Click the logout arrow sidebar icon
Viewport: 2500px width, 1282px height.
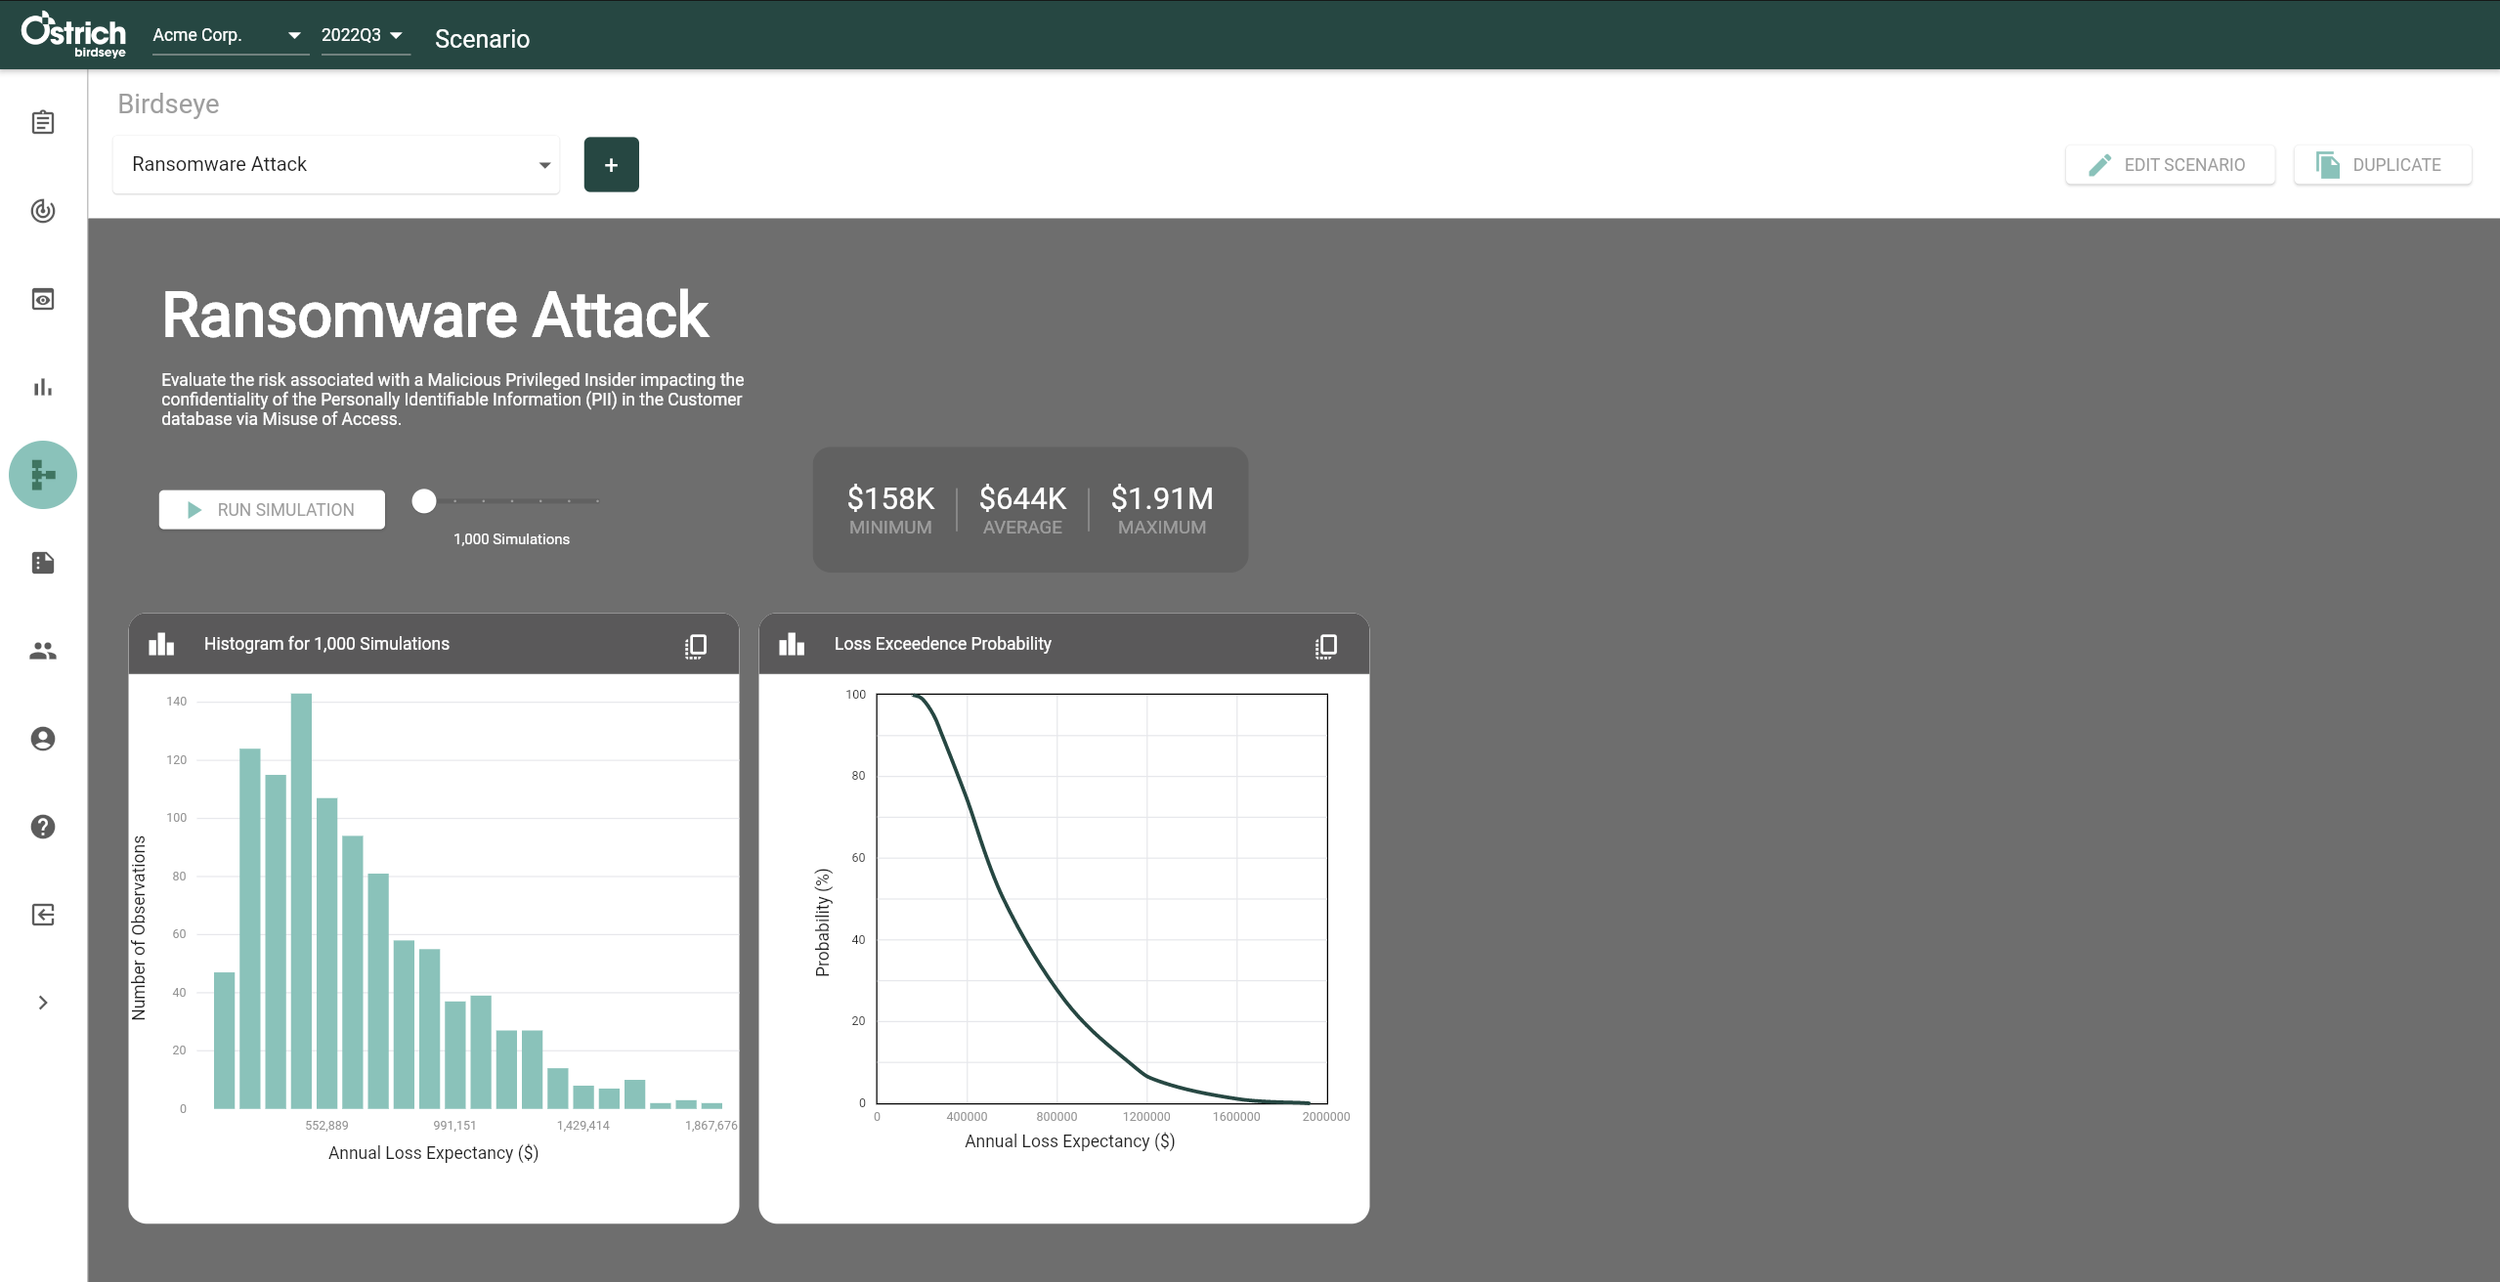pyautogui.click(x=43, y=915)
